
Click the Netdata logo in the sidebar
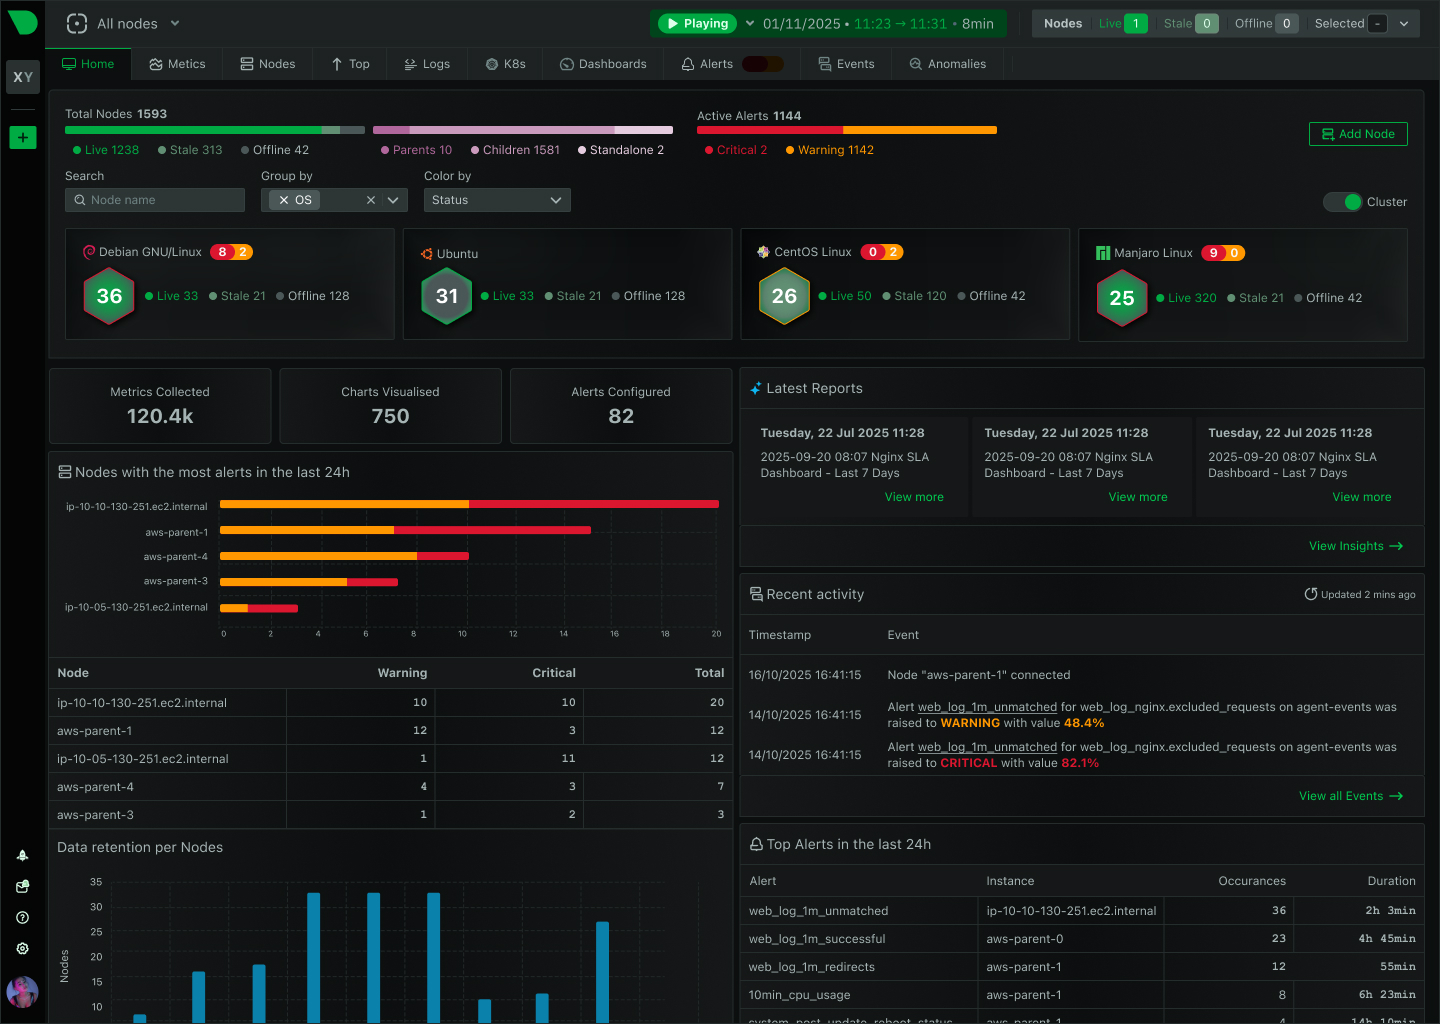[22, 22]
